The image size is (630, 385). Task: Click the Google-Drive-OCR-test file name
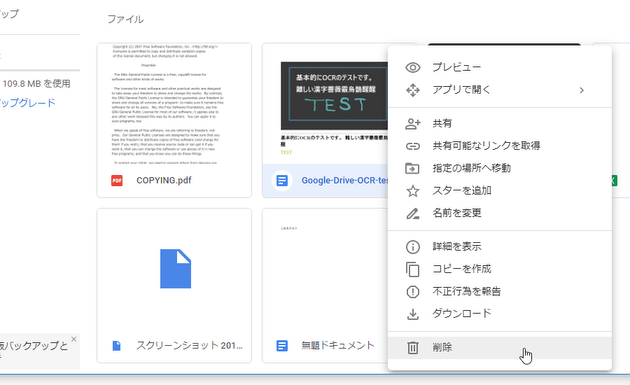tap(345, 180)
